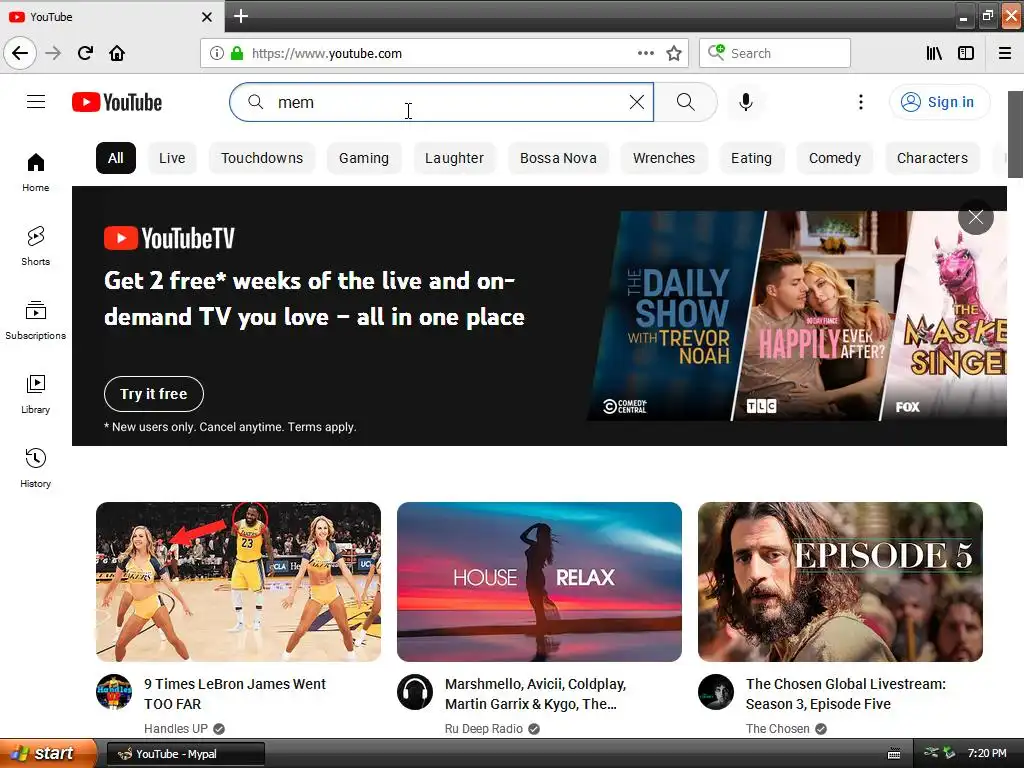Open '9 Times LeBron James Went TOO FAR' title
1024x768 pixels.
point(235,694)
